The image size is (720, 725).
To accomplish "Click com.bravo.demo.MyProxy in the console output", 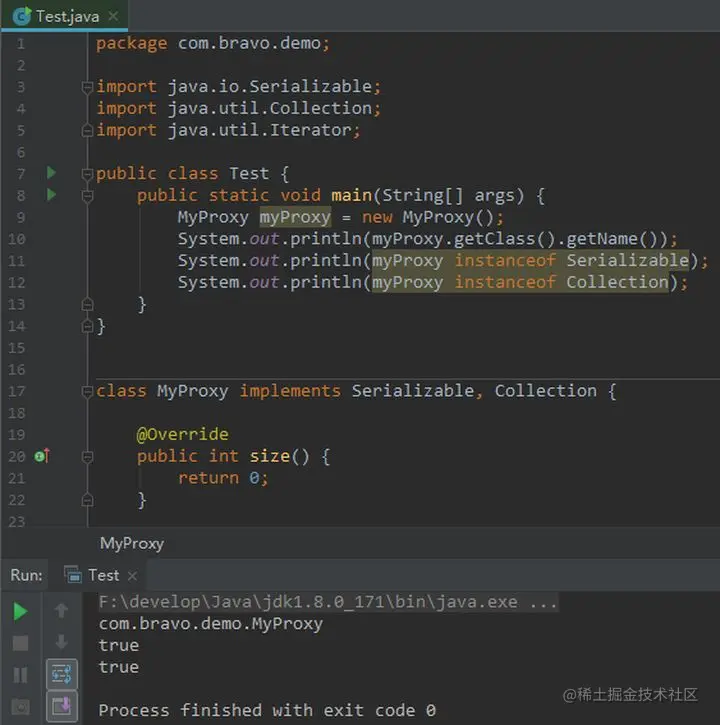I will click(x=210, y=624).
